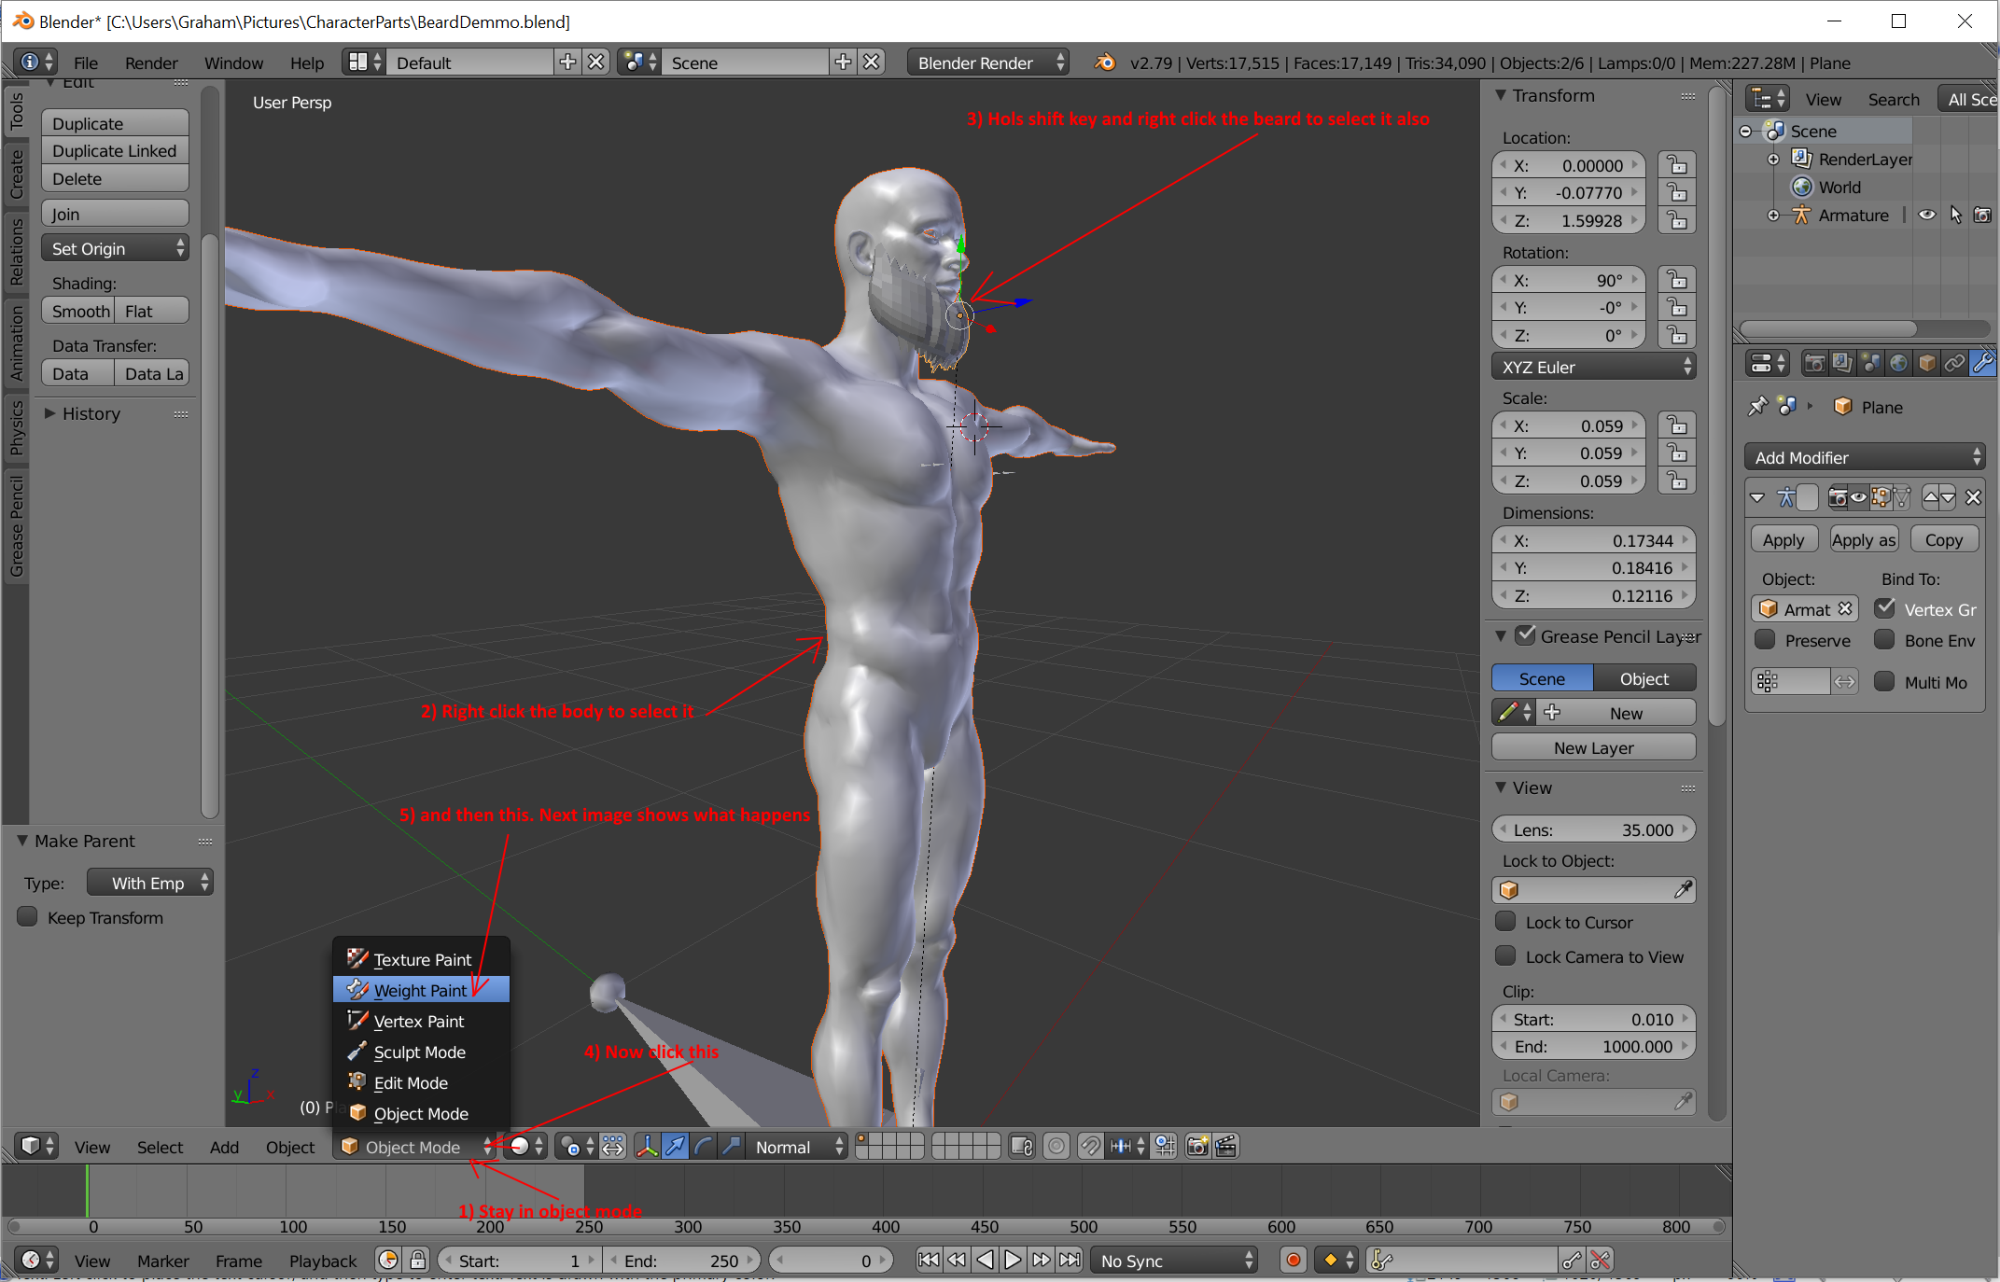Open the XYZ Euler rotation mode dropdown
The height and width of the screenshot is (1282, 2000).
click(x=1594, y=367)
